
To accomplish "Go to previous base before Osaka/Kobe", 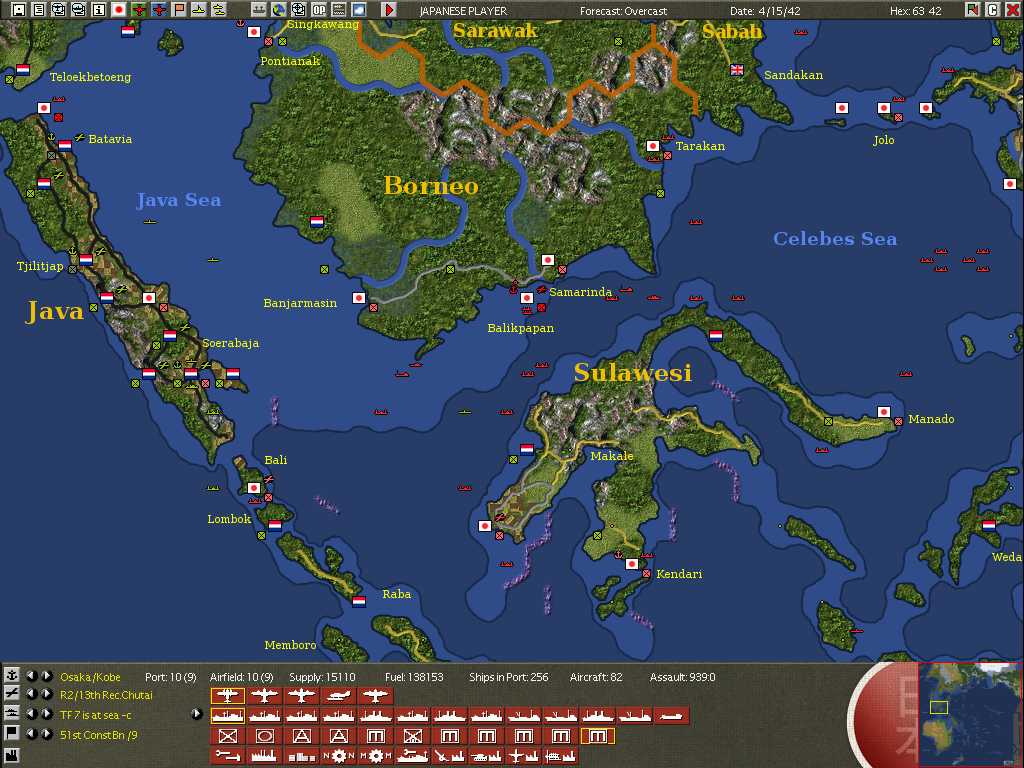I will pos(31,676).
